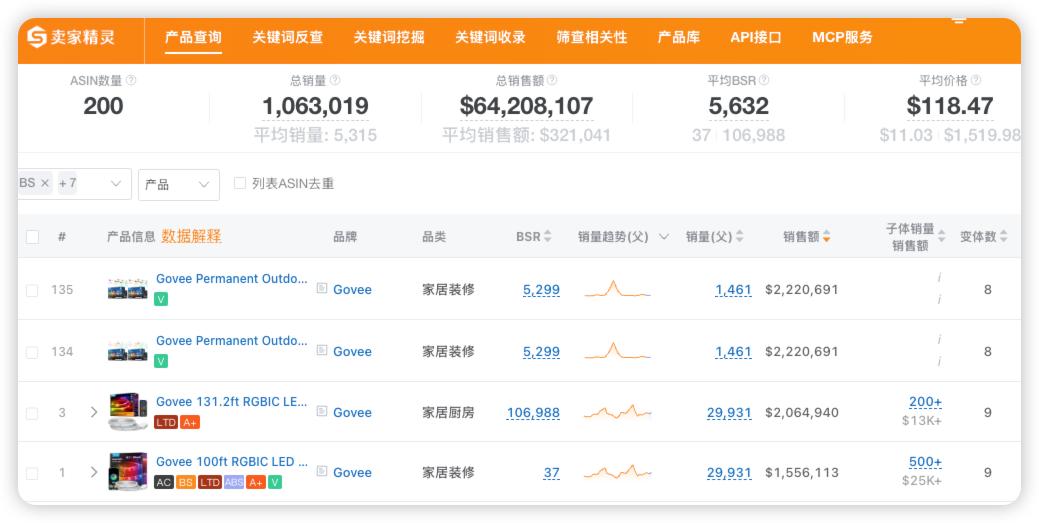Click the sales trend sparkline in row 1

[x=618, y=472]
